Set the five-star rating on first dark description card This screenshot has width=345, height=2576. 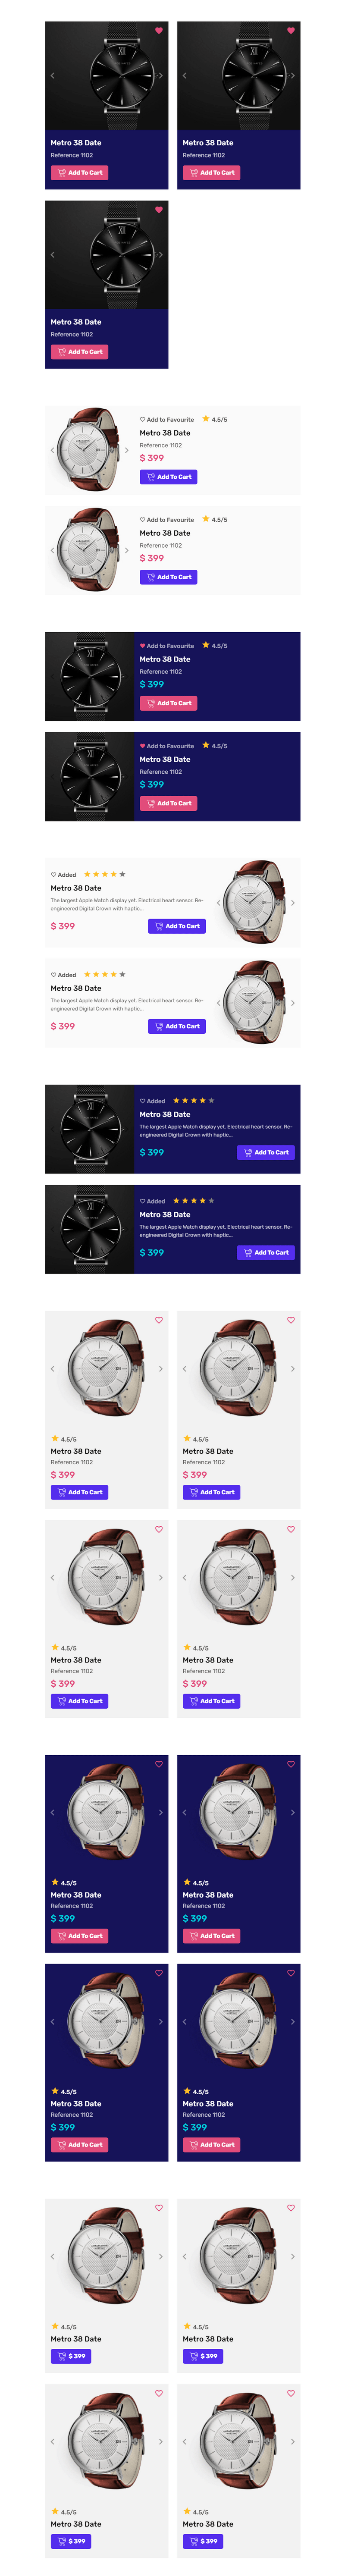click(211, 1100)
